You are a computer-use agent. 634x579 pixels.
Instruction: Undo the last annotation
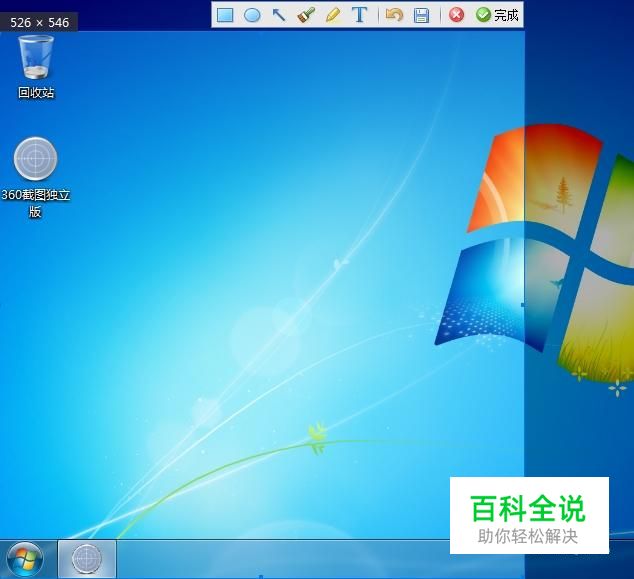pos(394,15)
